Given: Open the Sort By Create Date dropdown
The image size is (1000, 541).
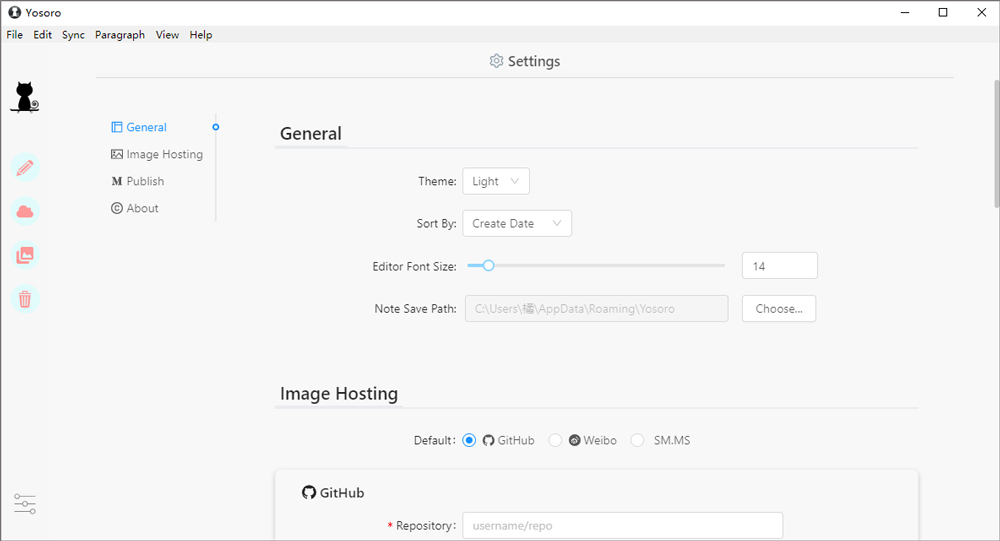Looking at the screenshot, I should [x=517, y=223].
